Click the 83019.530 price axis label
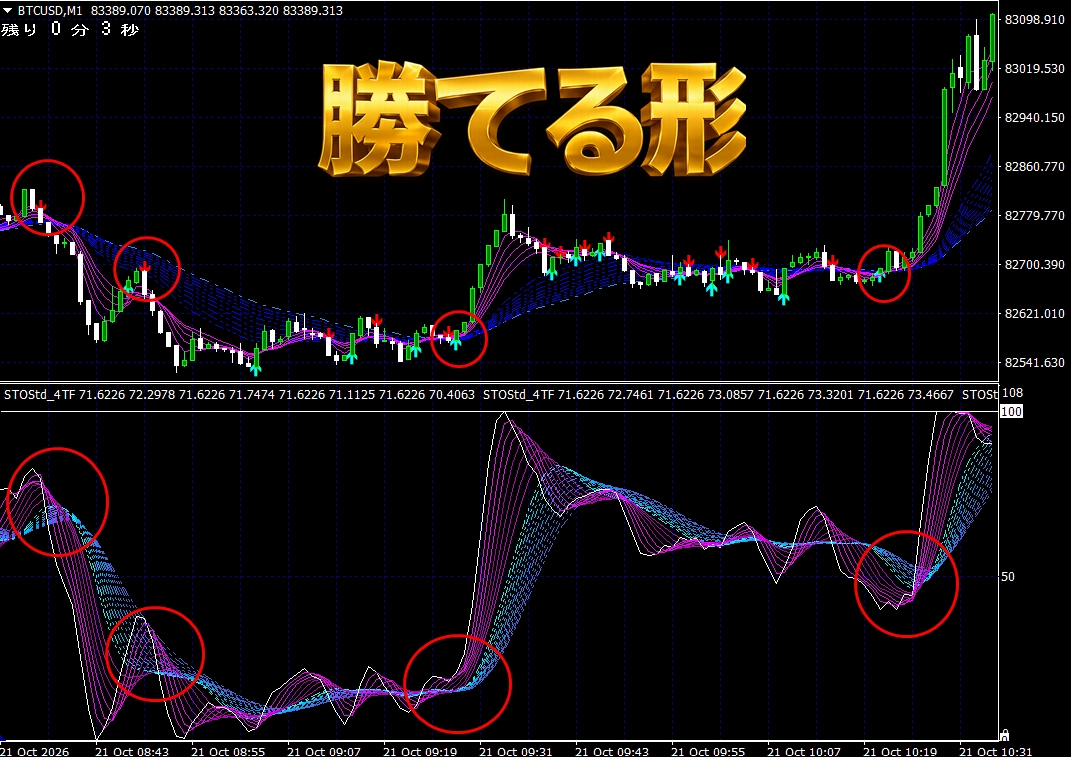Screen dimensions: 1071x757 pyautogui.click(x=1034, y=68)
